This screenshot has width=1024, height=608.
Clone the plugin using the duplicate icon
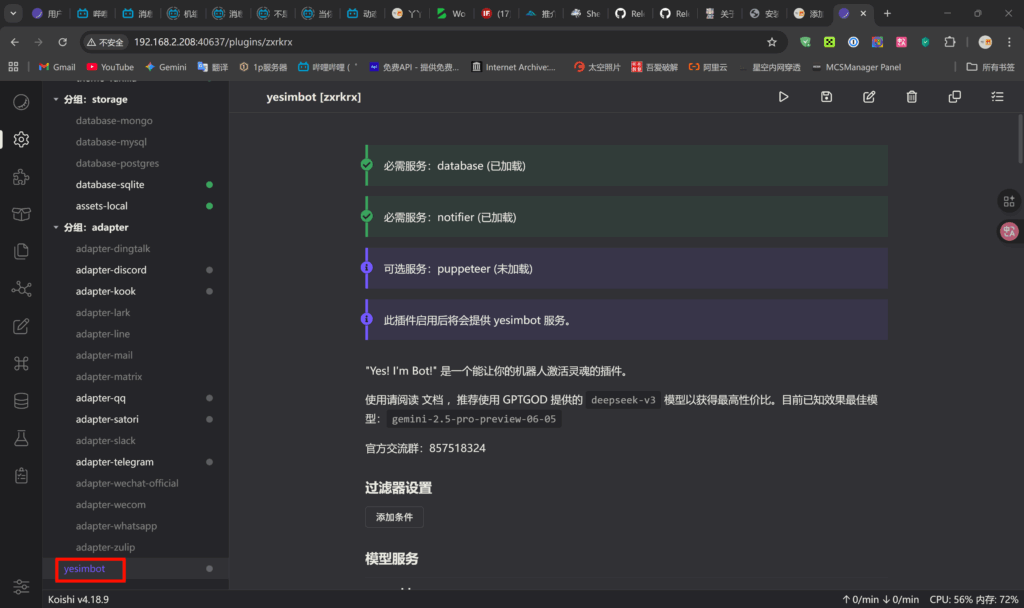(x=954, y=96)
